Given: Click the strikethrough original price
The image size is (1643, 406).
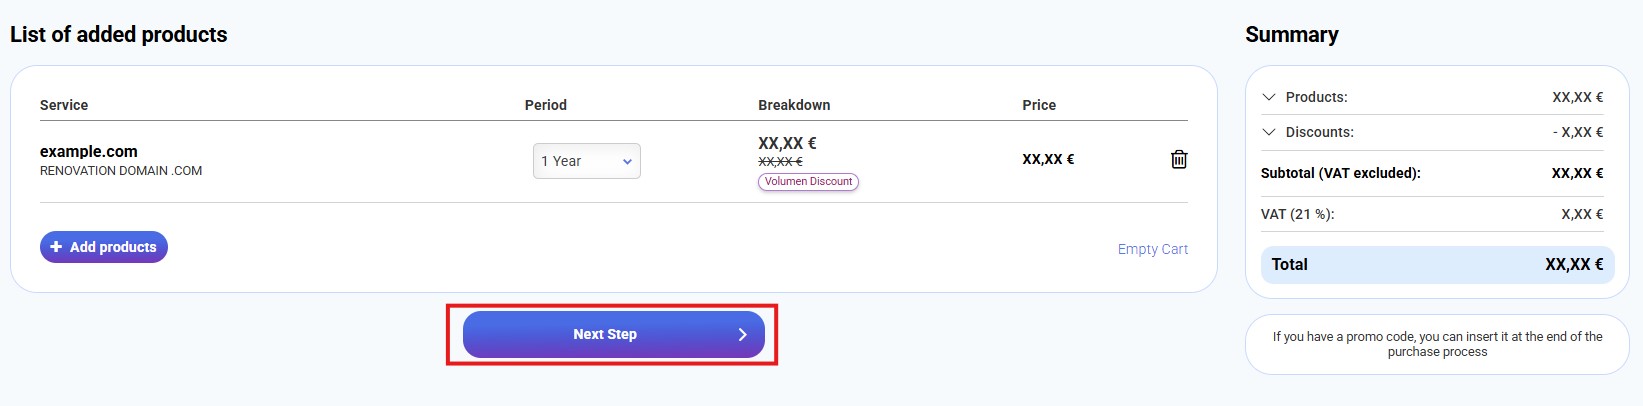Looking at the screenshot, I should click(780, 162).
